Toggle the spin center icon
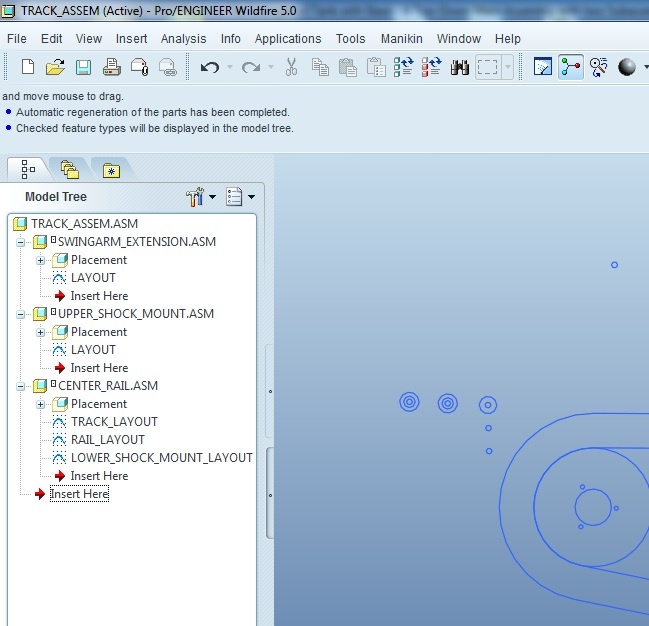649x626 pixels. pos(571,67)
